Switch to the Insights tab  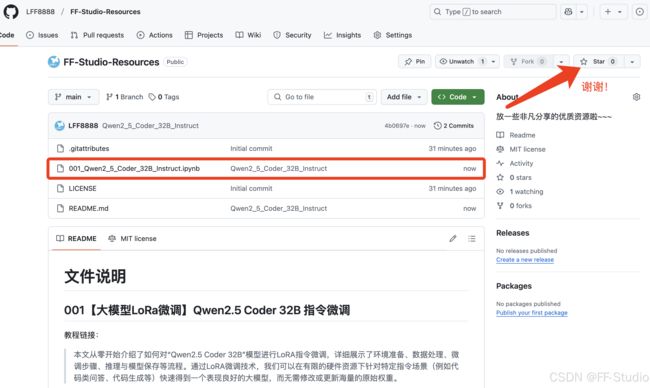point(342,35)
